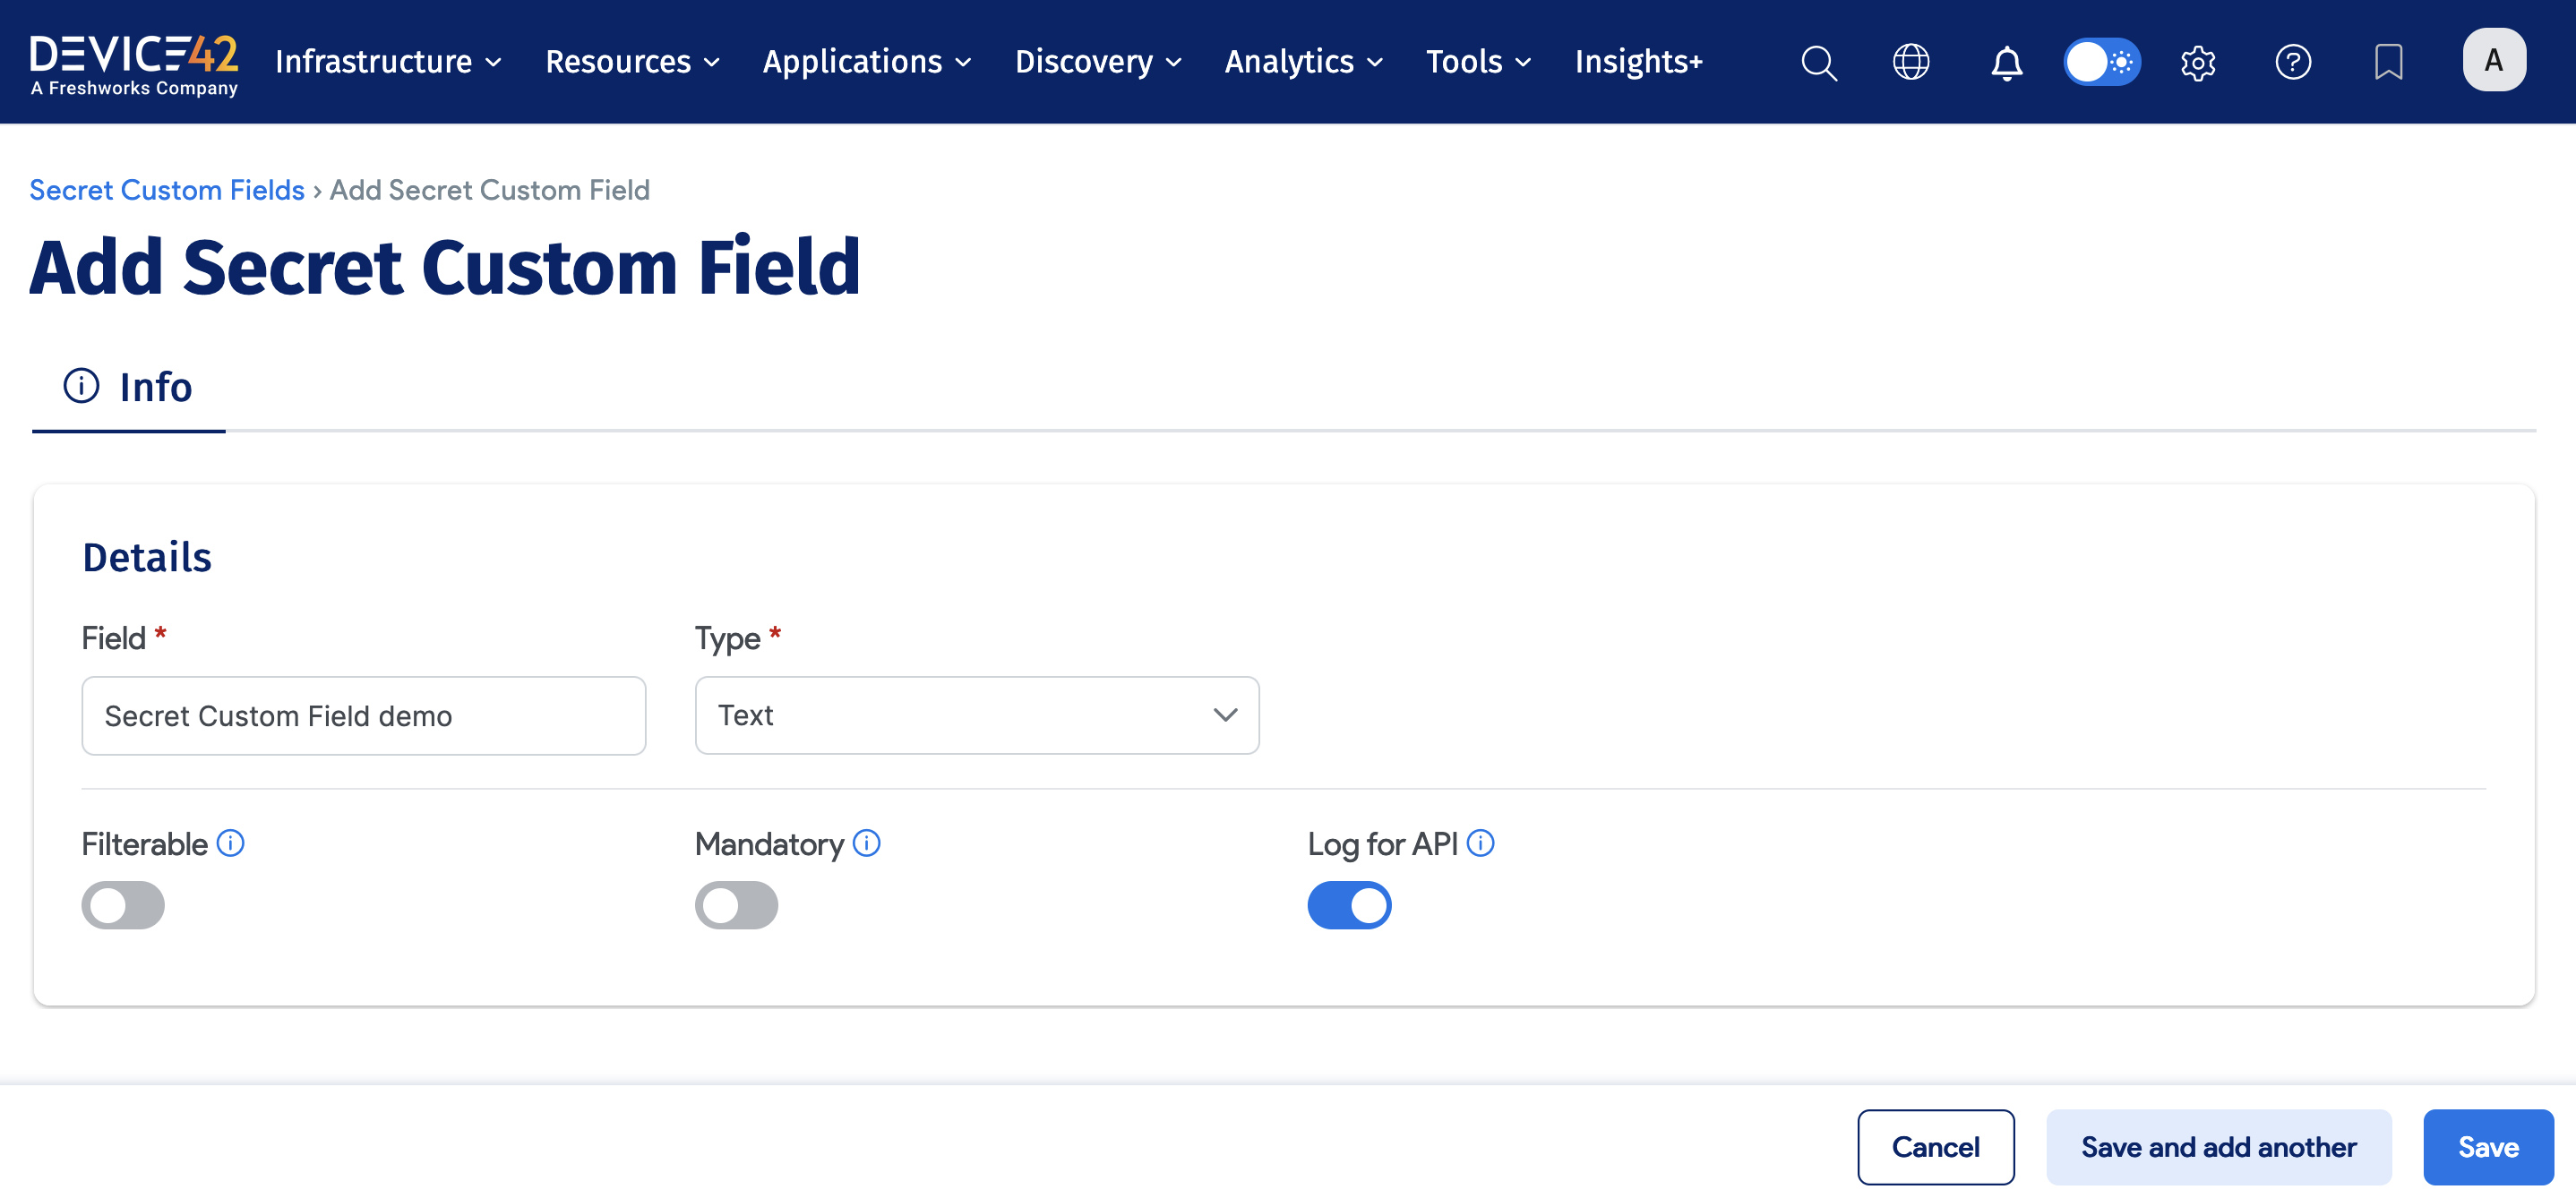2576x1198 pixels.
Task: Open the Type dropdown
Action: pos(977,715)
